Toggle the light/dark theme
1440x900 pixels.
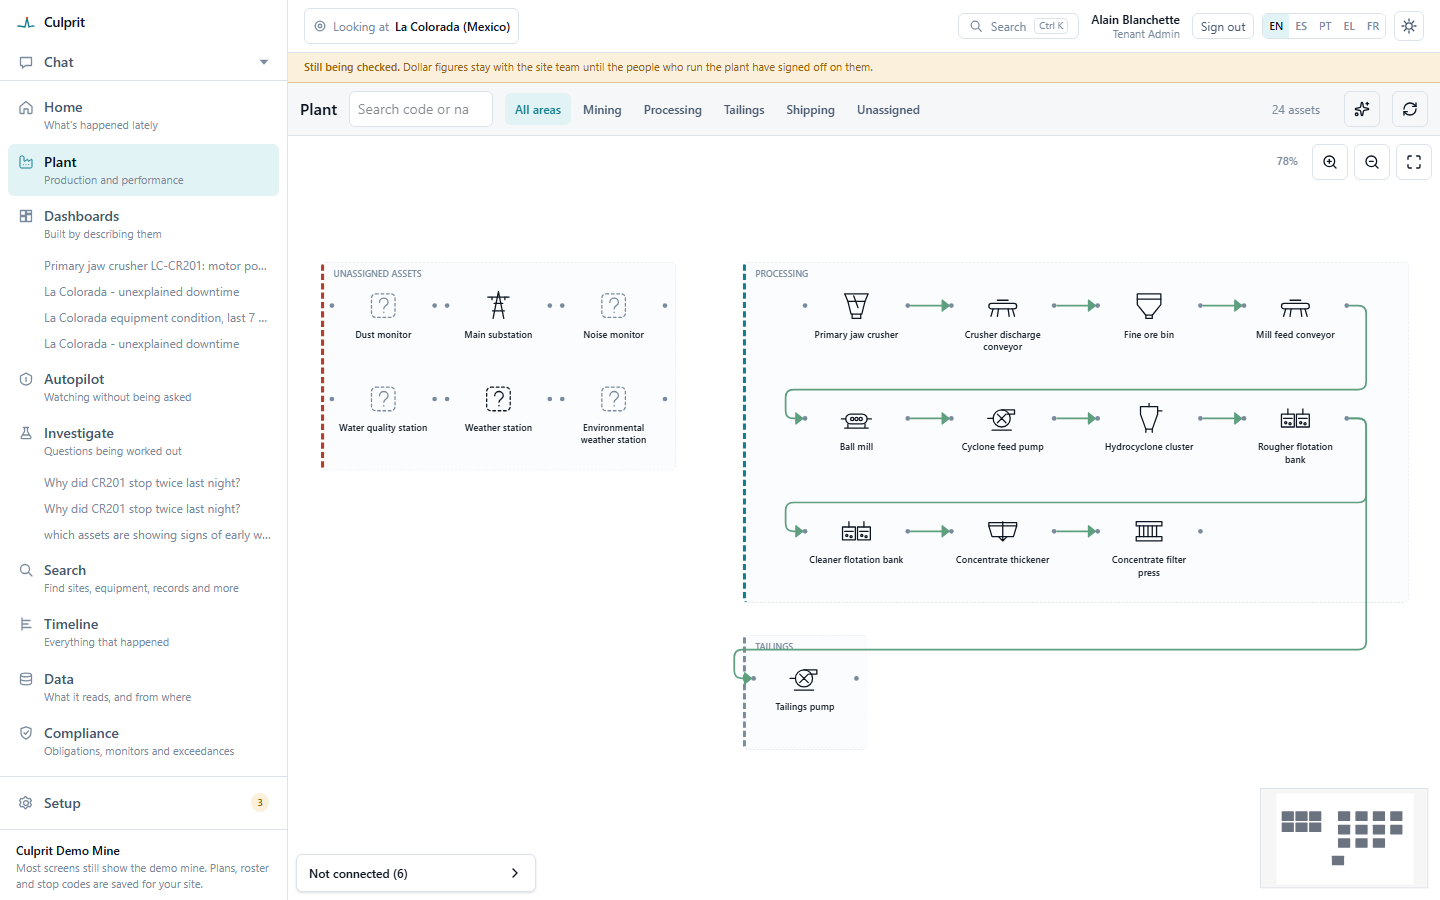pos(1409,26)
